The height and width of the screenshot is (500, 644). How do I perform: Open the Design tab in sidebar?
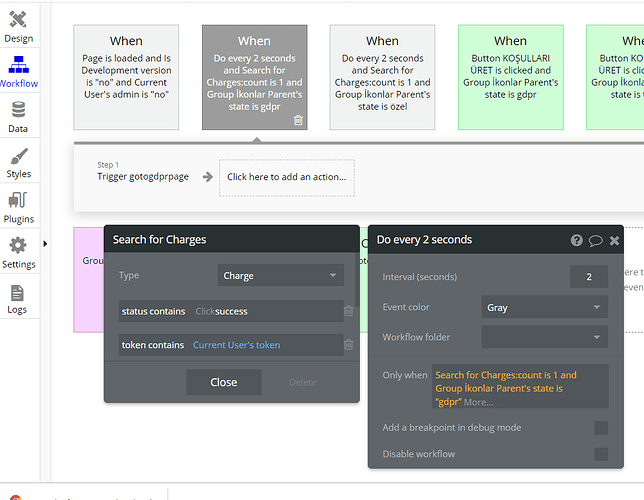(19, 24)
